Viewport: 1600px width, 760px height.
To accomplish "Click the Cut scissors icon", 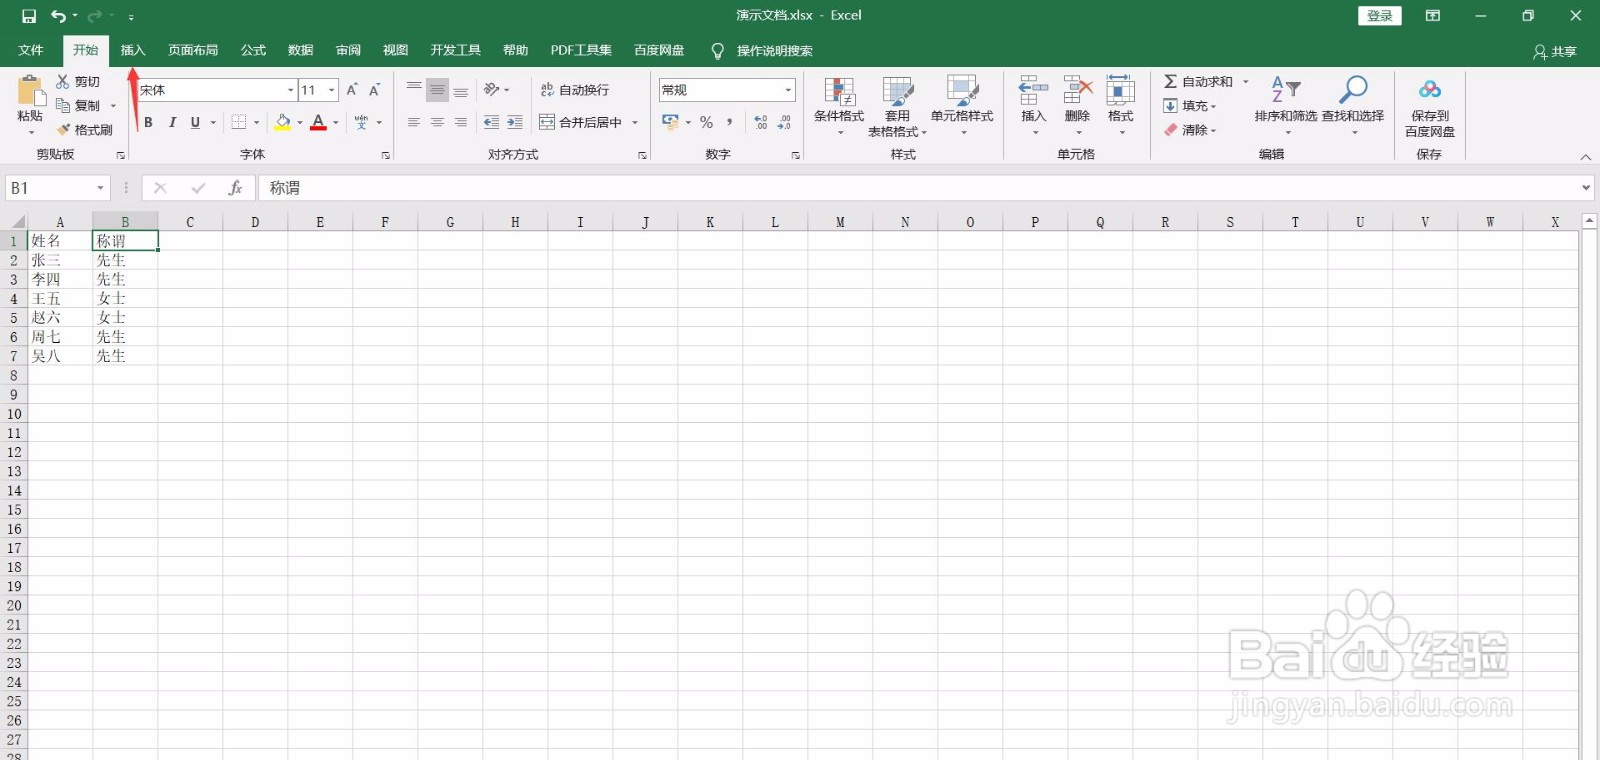I will tap(63, 82).
